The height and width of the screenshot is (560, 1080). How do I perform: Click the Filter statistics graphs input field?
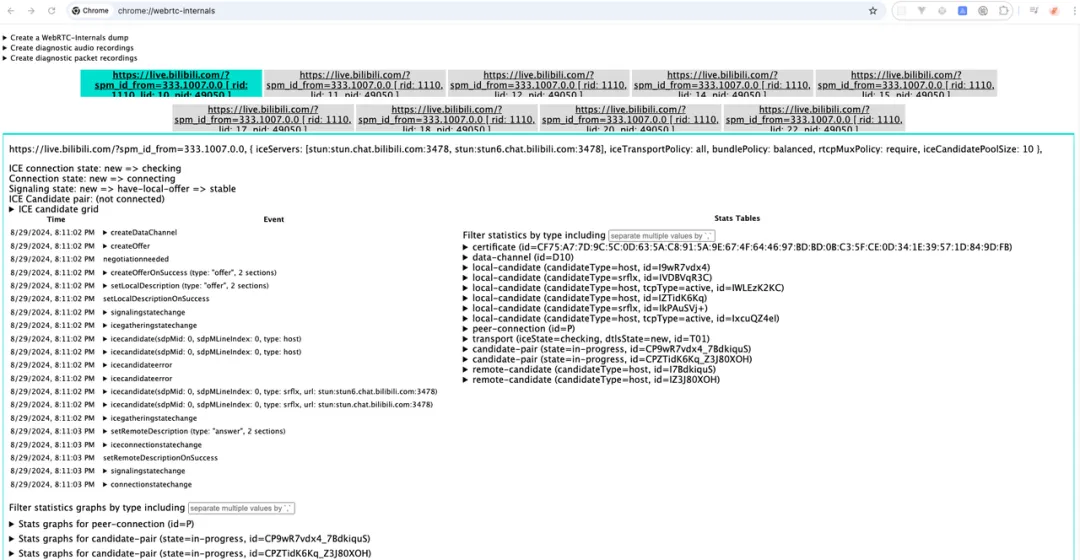click(241, 508)
